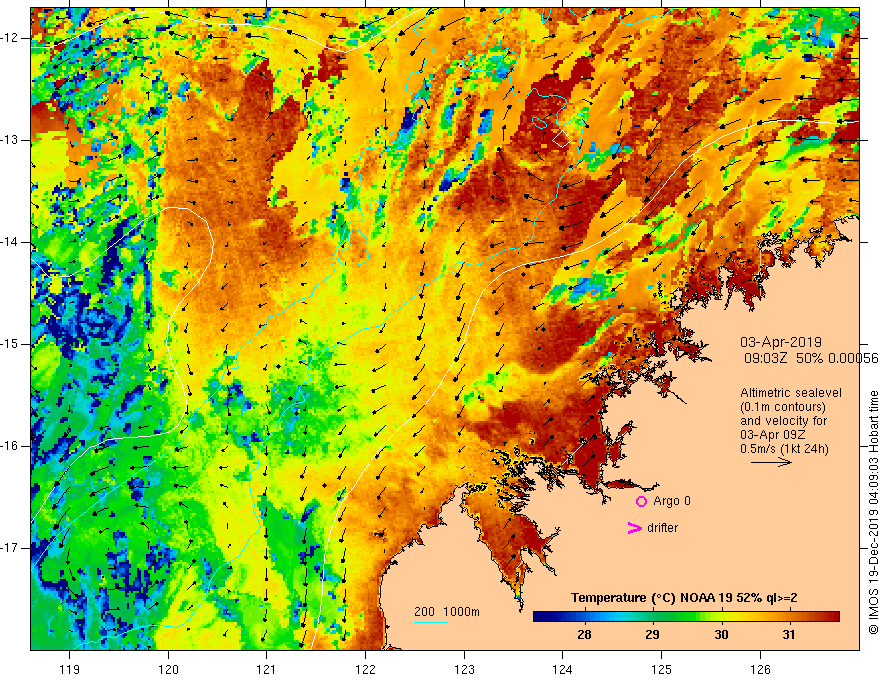Click longitude axis label 121
This screenshot has height=680, width=880.
(x=267, y=669)
